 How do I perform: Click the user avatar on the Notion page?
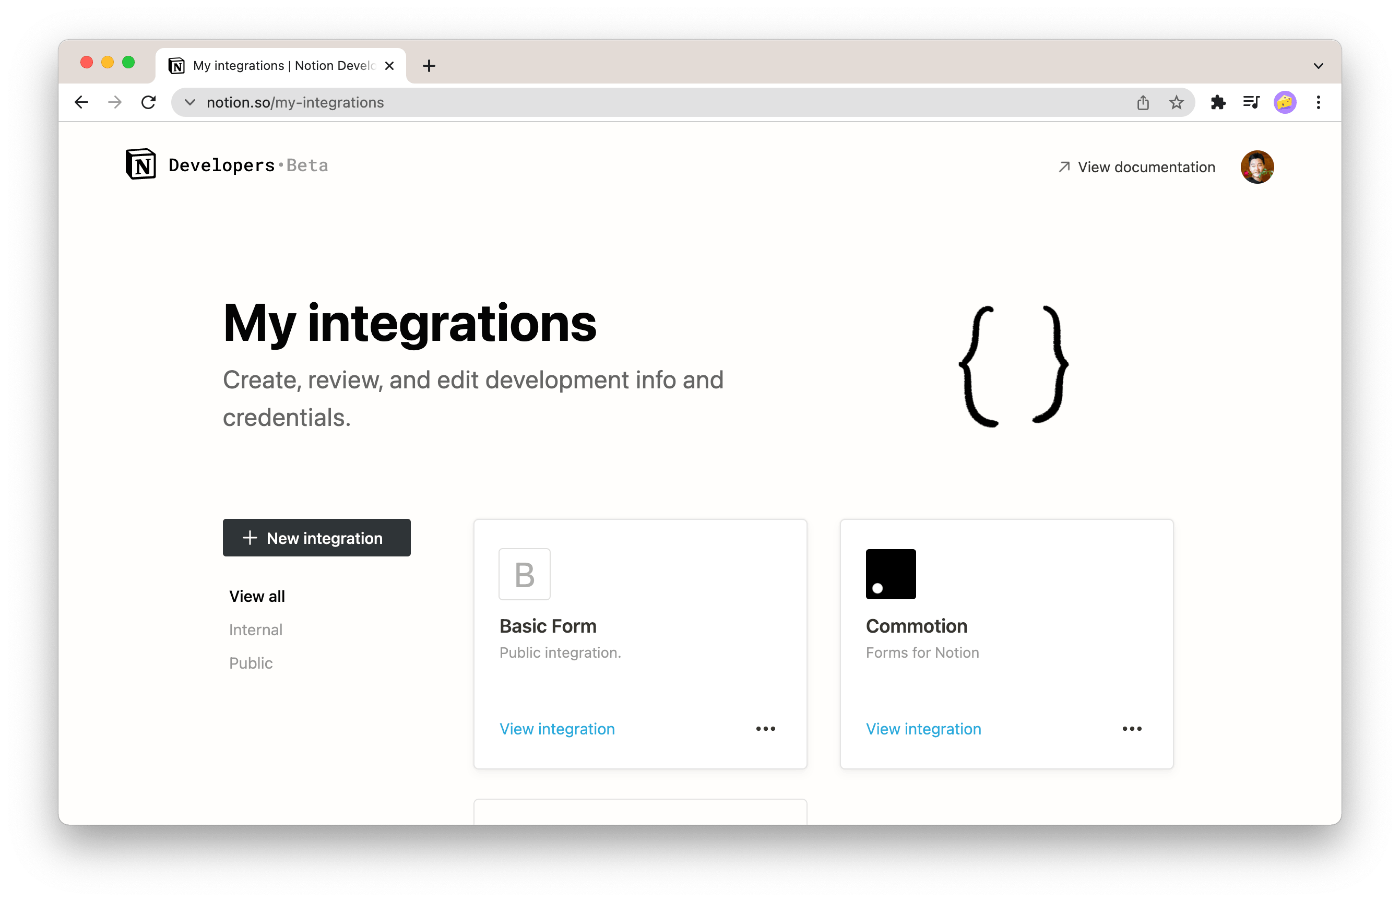click(1257, 167)
